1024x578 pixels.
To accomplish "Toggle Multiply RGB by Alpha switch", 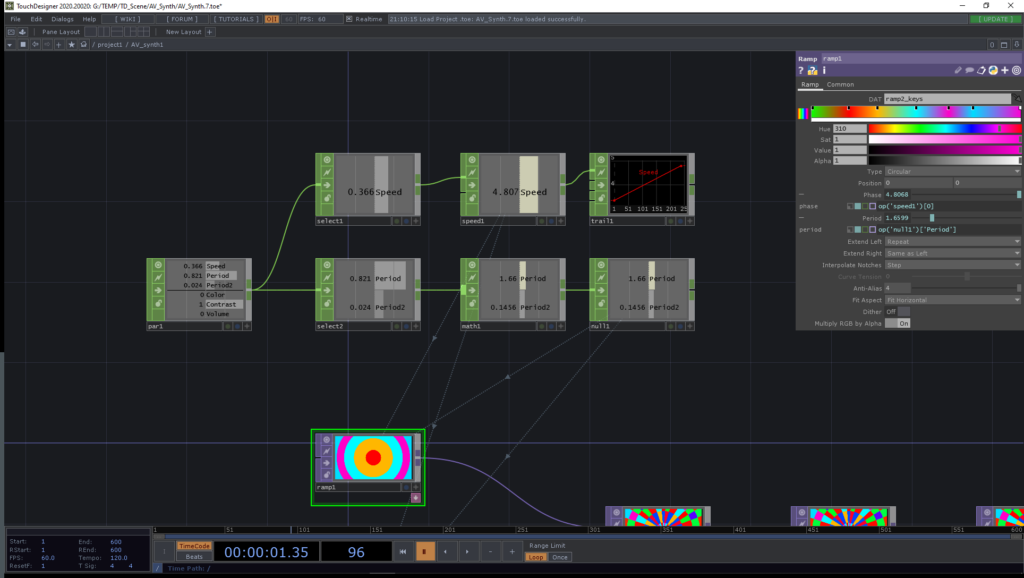I will pos(903,323).
